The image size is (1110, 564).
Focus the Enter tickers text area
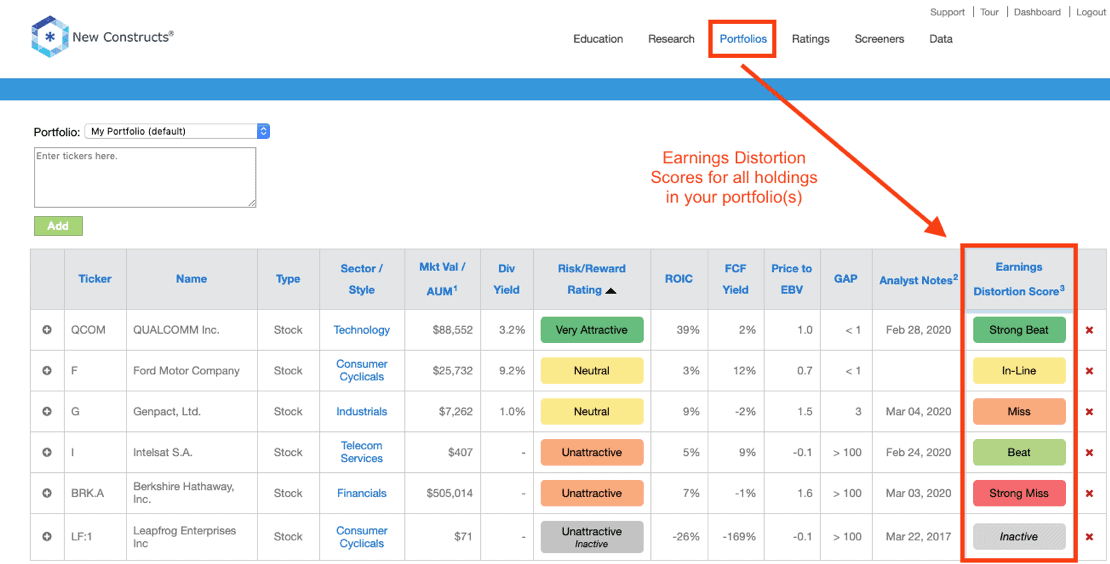(x=145, y=178)
